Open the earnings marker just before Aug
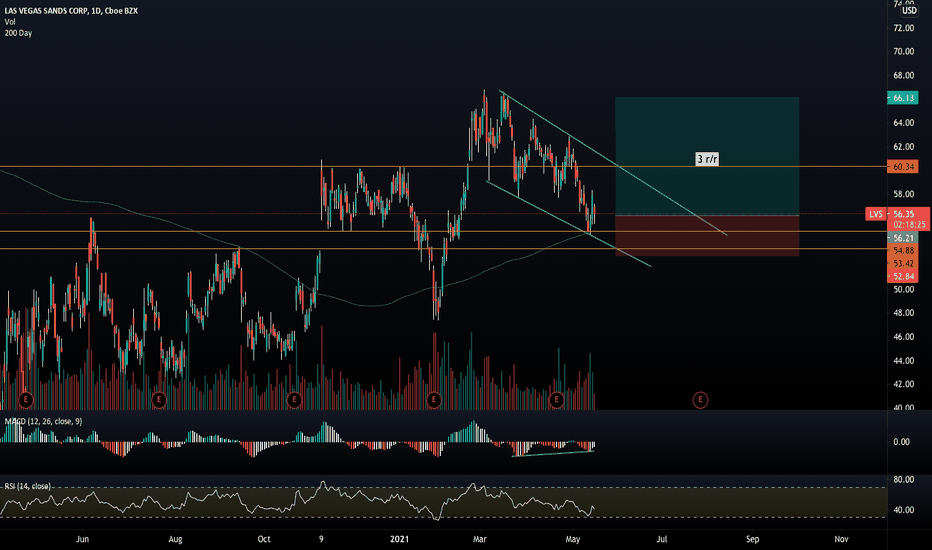Image resolution: width=932 pixels, height=550 pixels. (x=159, y=400)
